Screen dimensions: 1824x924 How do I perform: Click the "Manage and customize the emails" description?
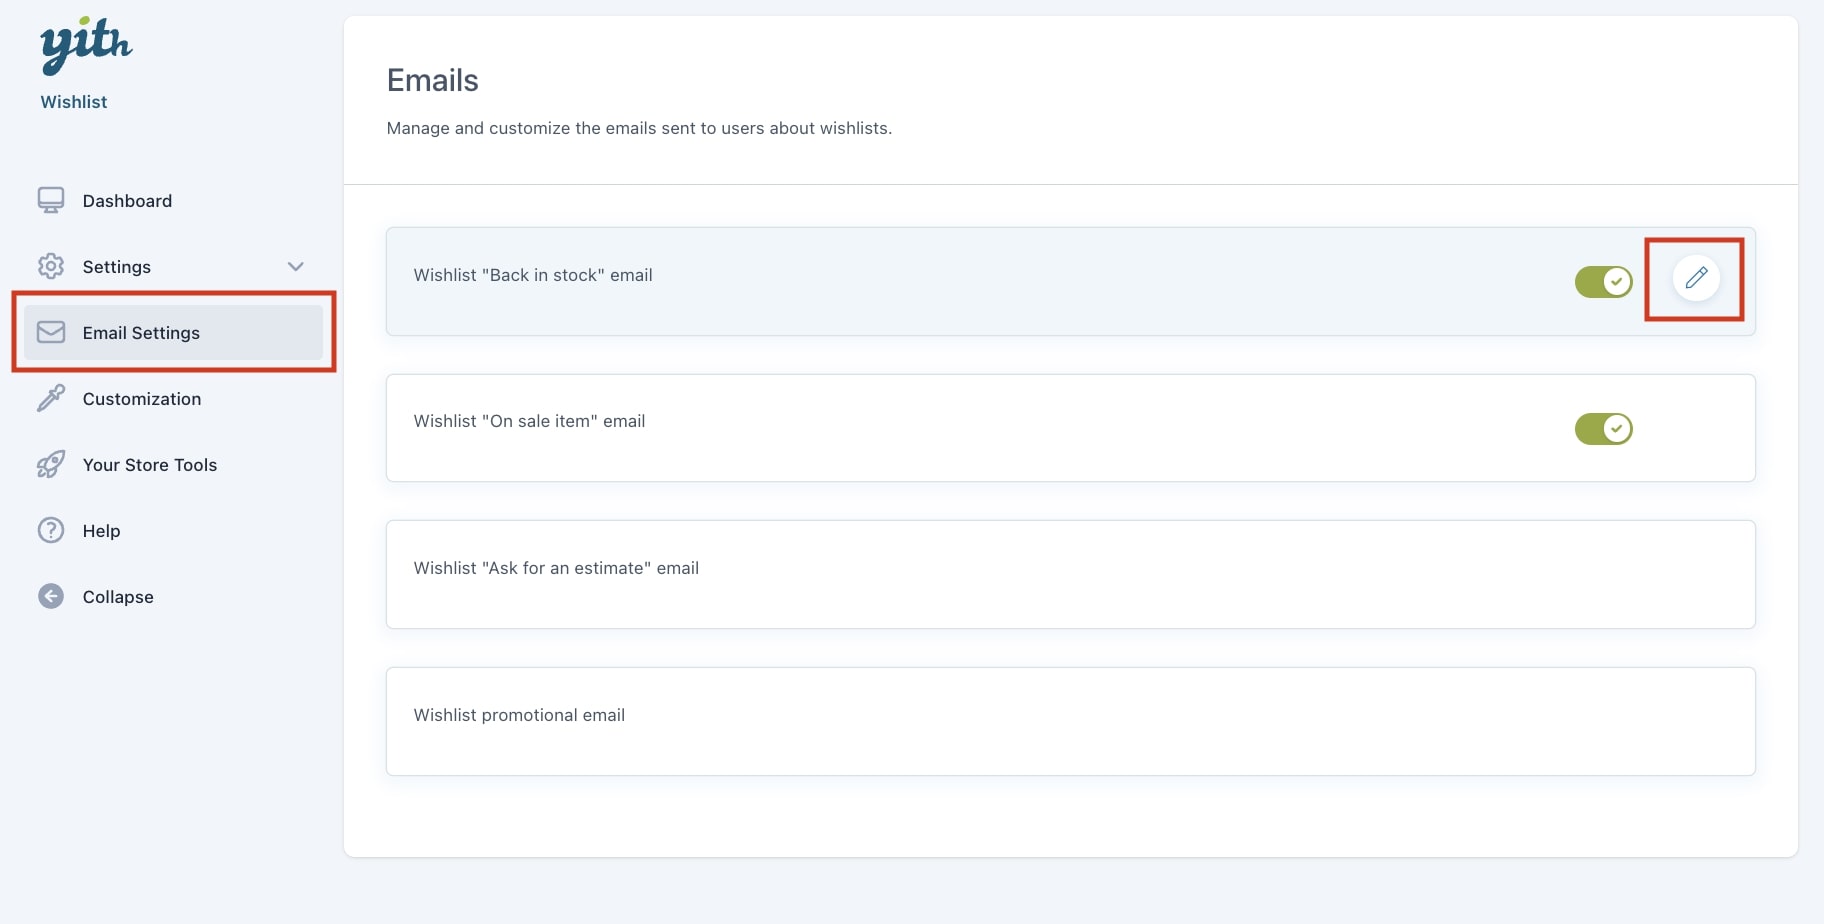tap(639, 128)
